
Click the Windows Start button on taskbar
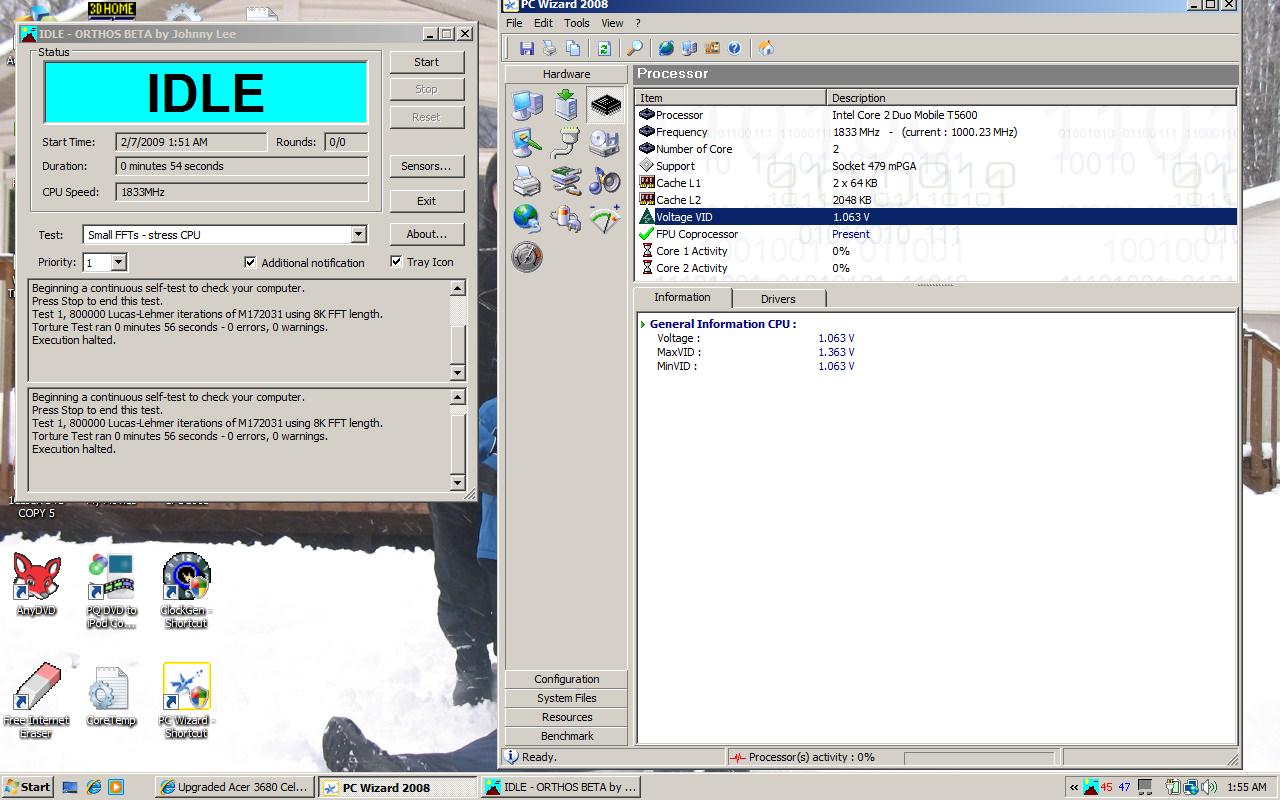pyautogui.click(x=28, y=787)
